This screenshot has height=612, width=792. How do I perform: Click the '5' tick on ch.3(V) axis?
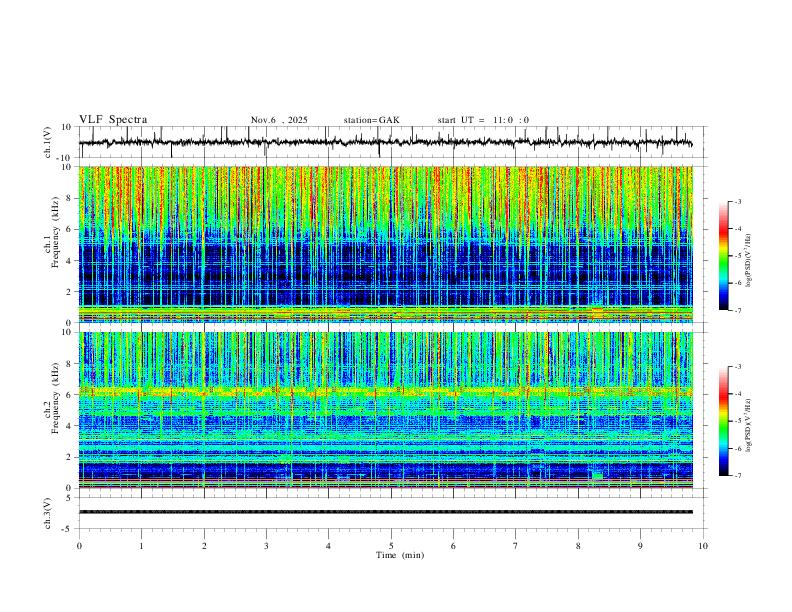70,498
